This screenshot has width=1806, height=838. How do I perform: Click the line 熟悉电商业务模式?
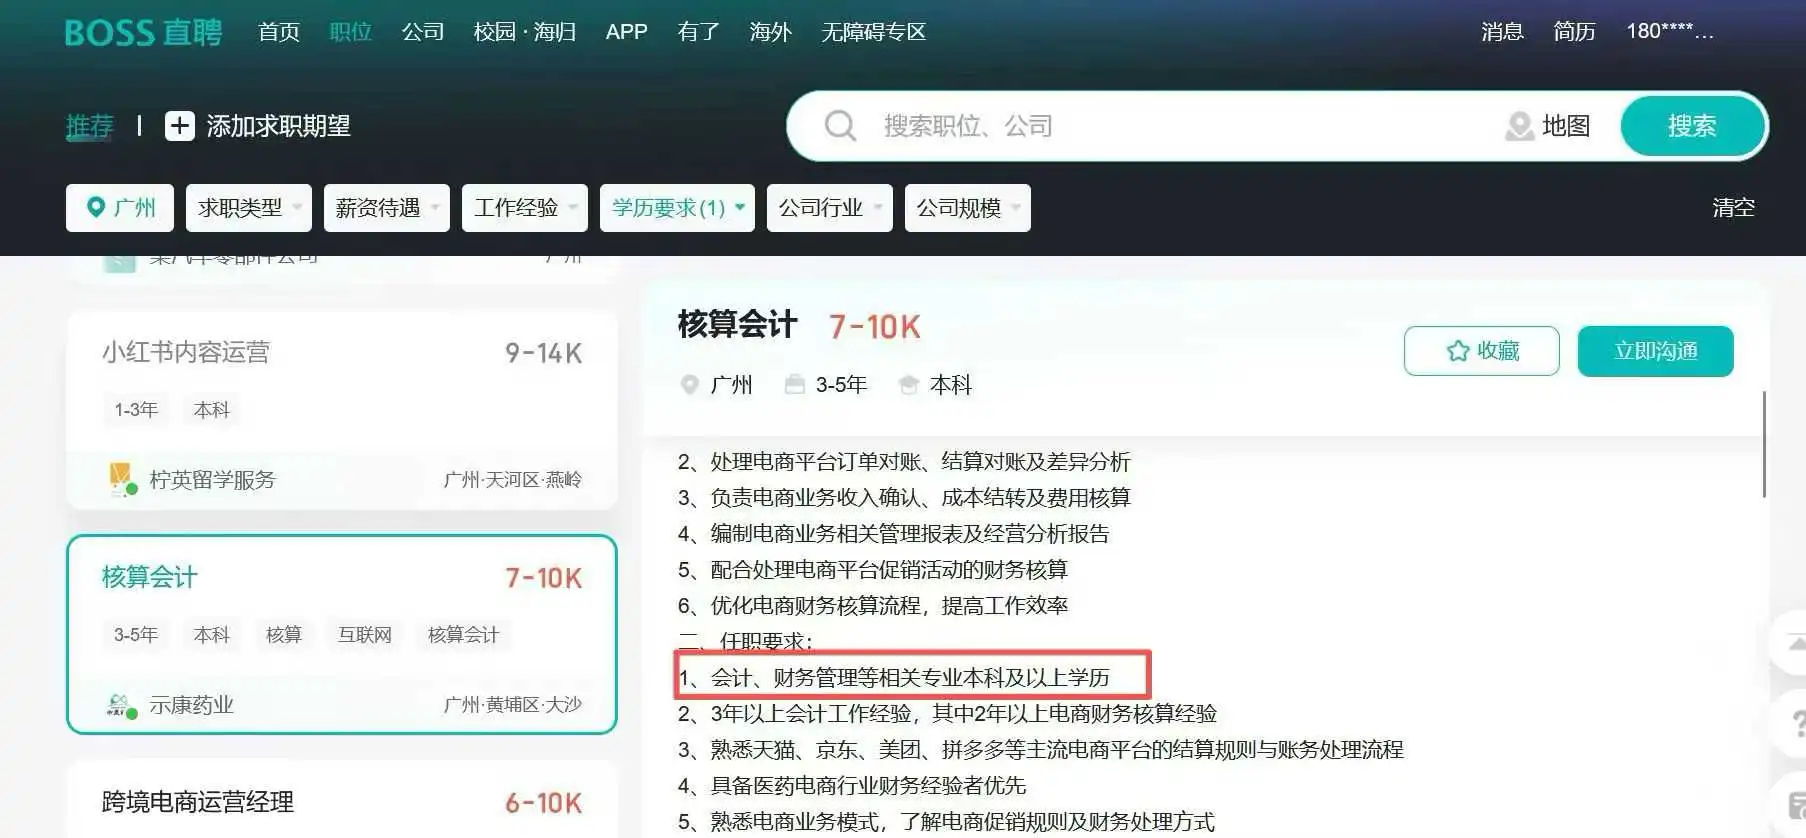coord(946,822)
